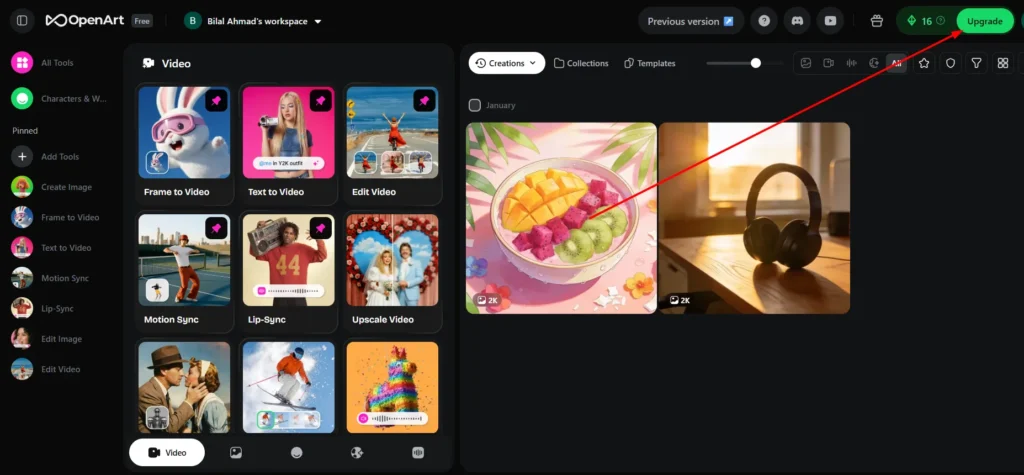Filter creations by video type icon
Image resolution: width=1024 pixels, height=475 pixels.
point(829,63)
